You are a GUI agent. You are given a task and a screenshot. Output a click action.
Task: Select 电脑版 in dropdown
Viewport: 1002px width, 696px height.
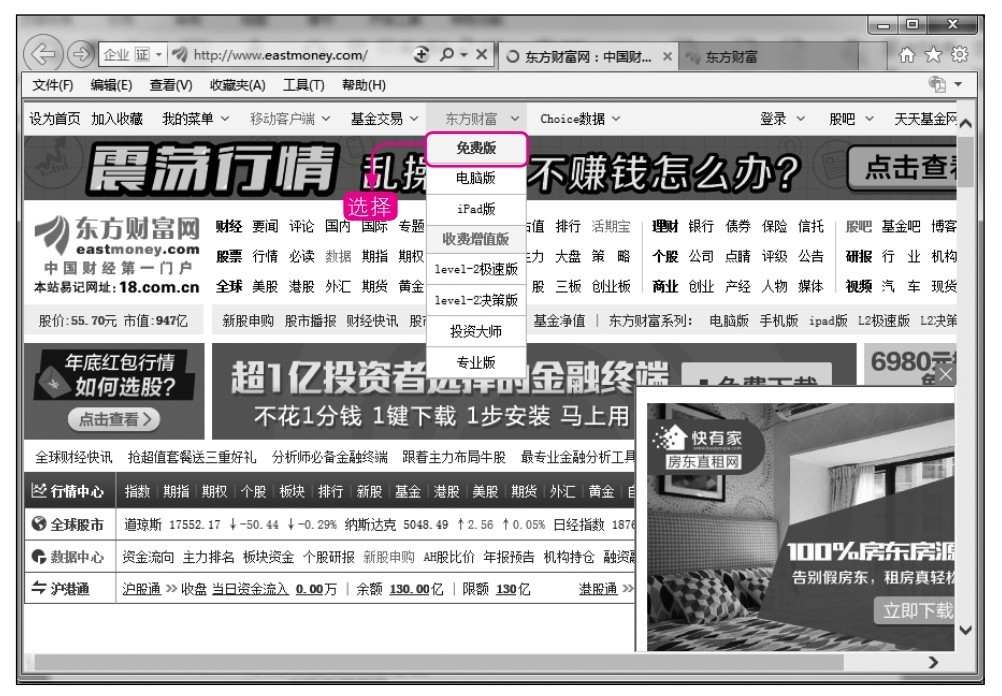tap(476, 178)
